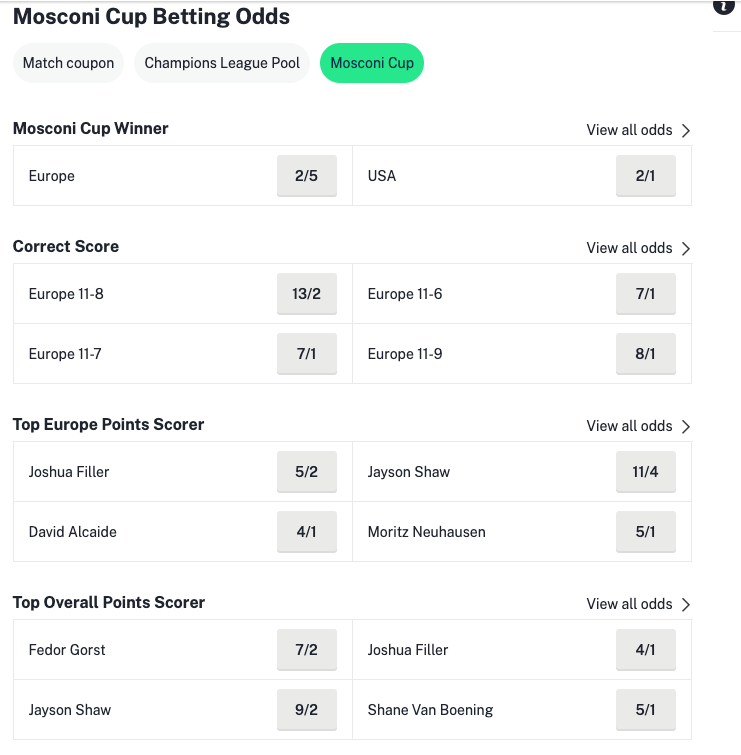Screen dimensions: 741x755
Task: Bet on Jayson Shaw at 11/4
Action: (645, 472)
